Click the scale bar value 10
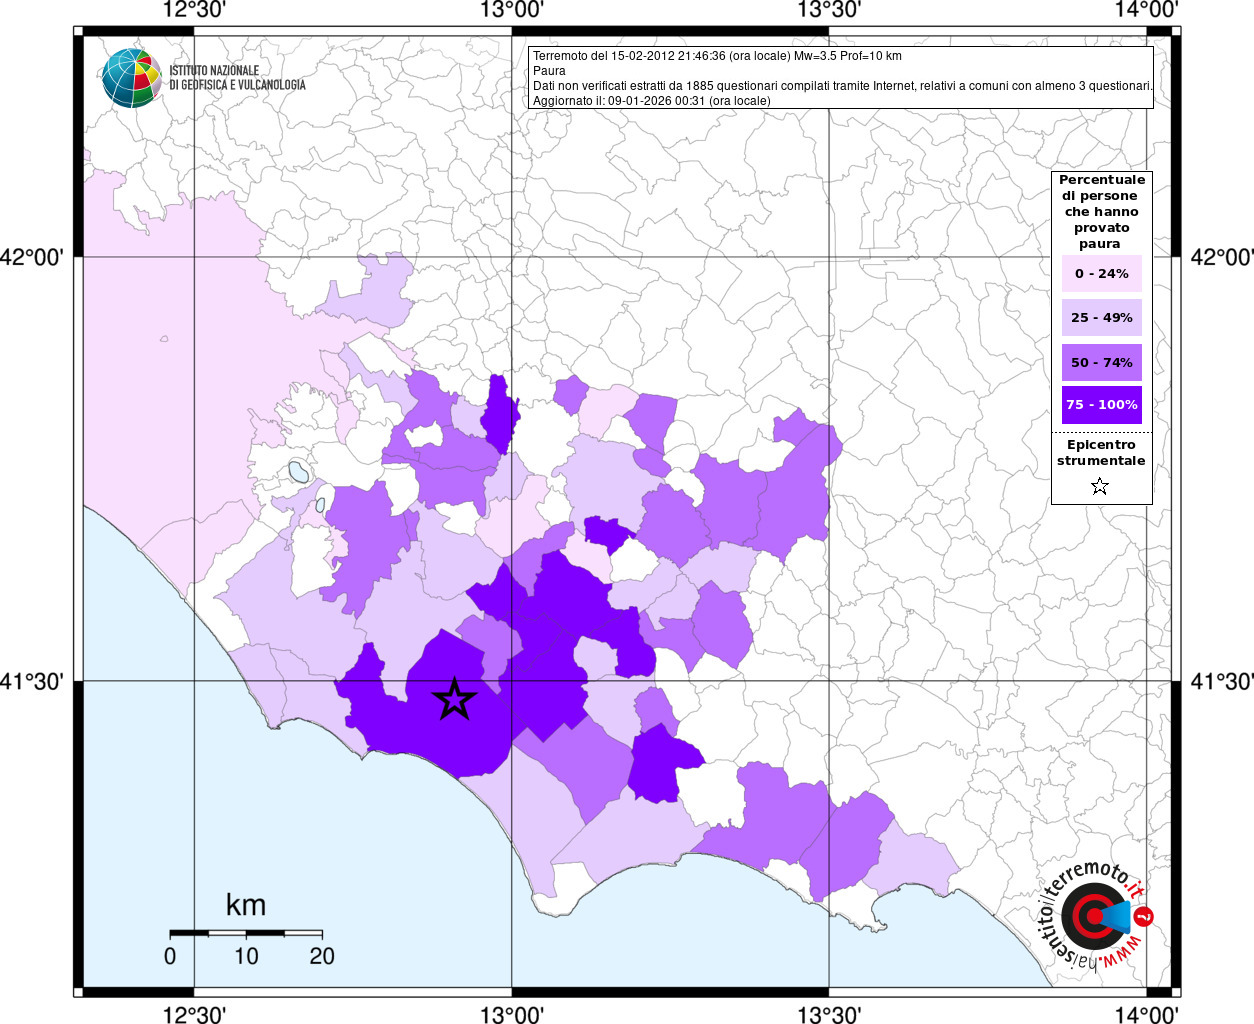This screenshot has width=1254, height=1024. point(246,956)
